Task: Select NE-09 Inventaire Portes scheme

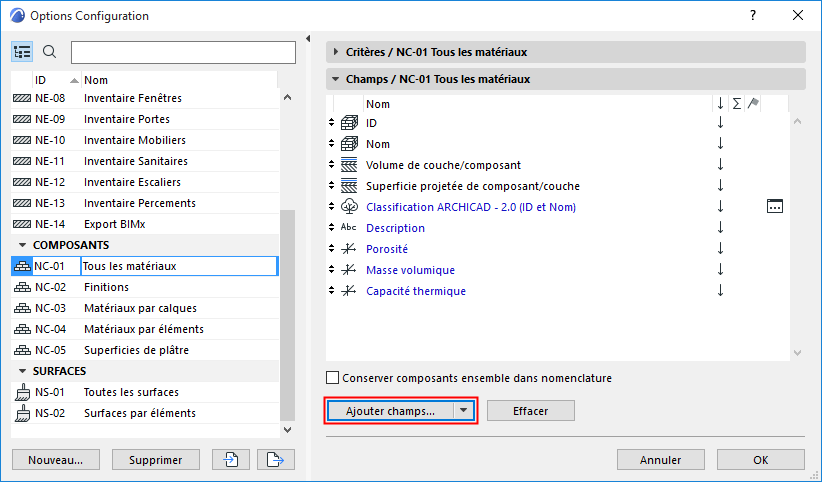Action: 145,119
